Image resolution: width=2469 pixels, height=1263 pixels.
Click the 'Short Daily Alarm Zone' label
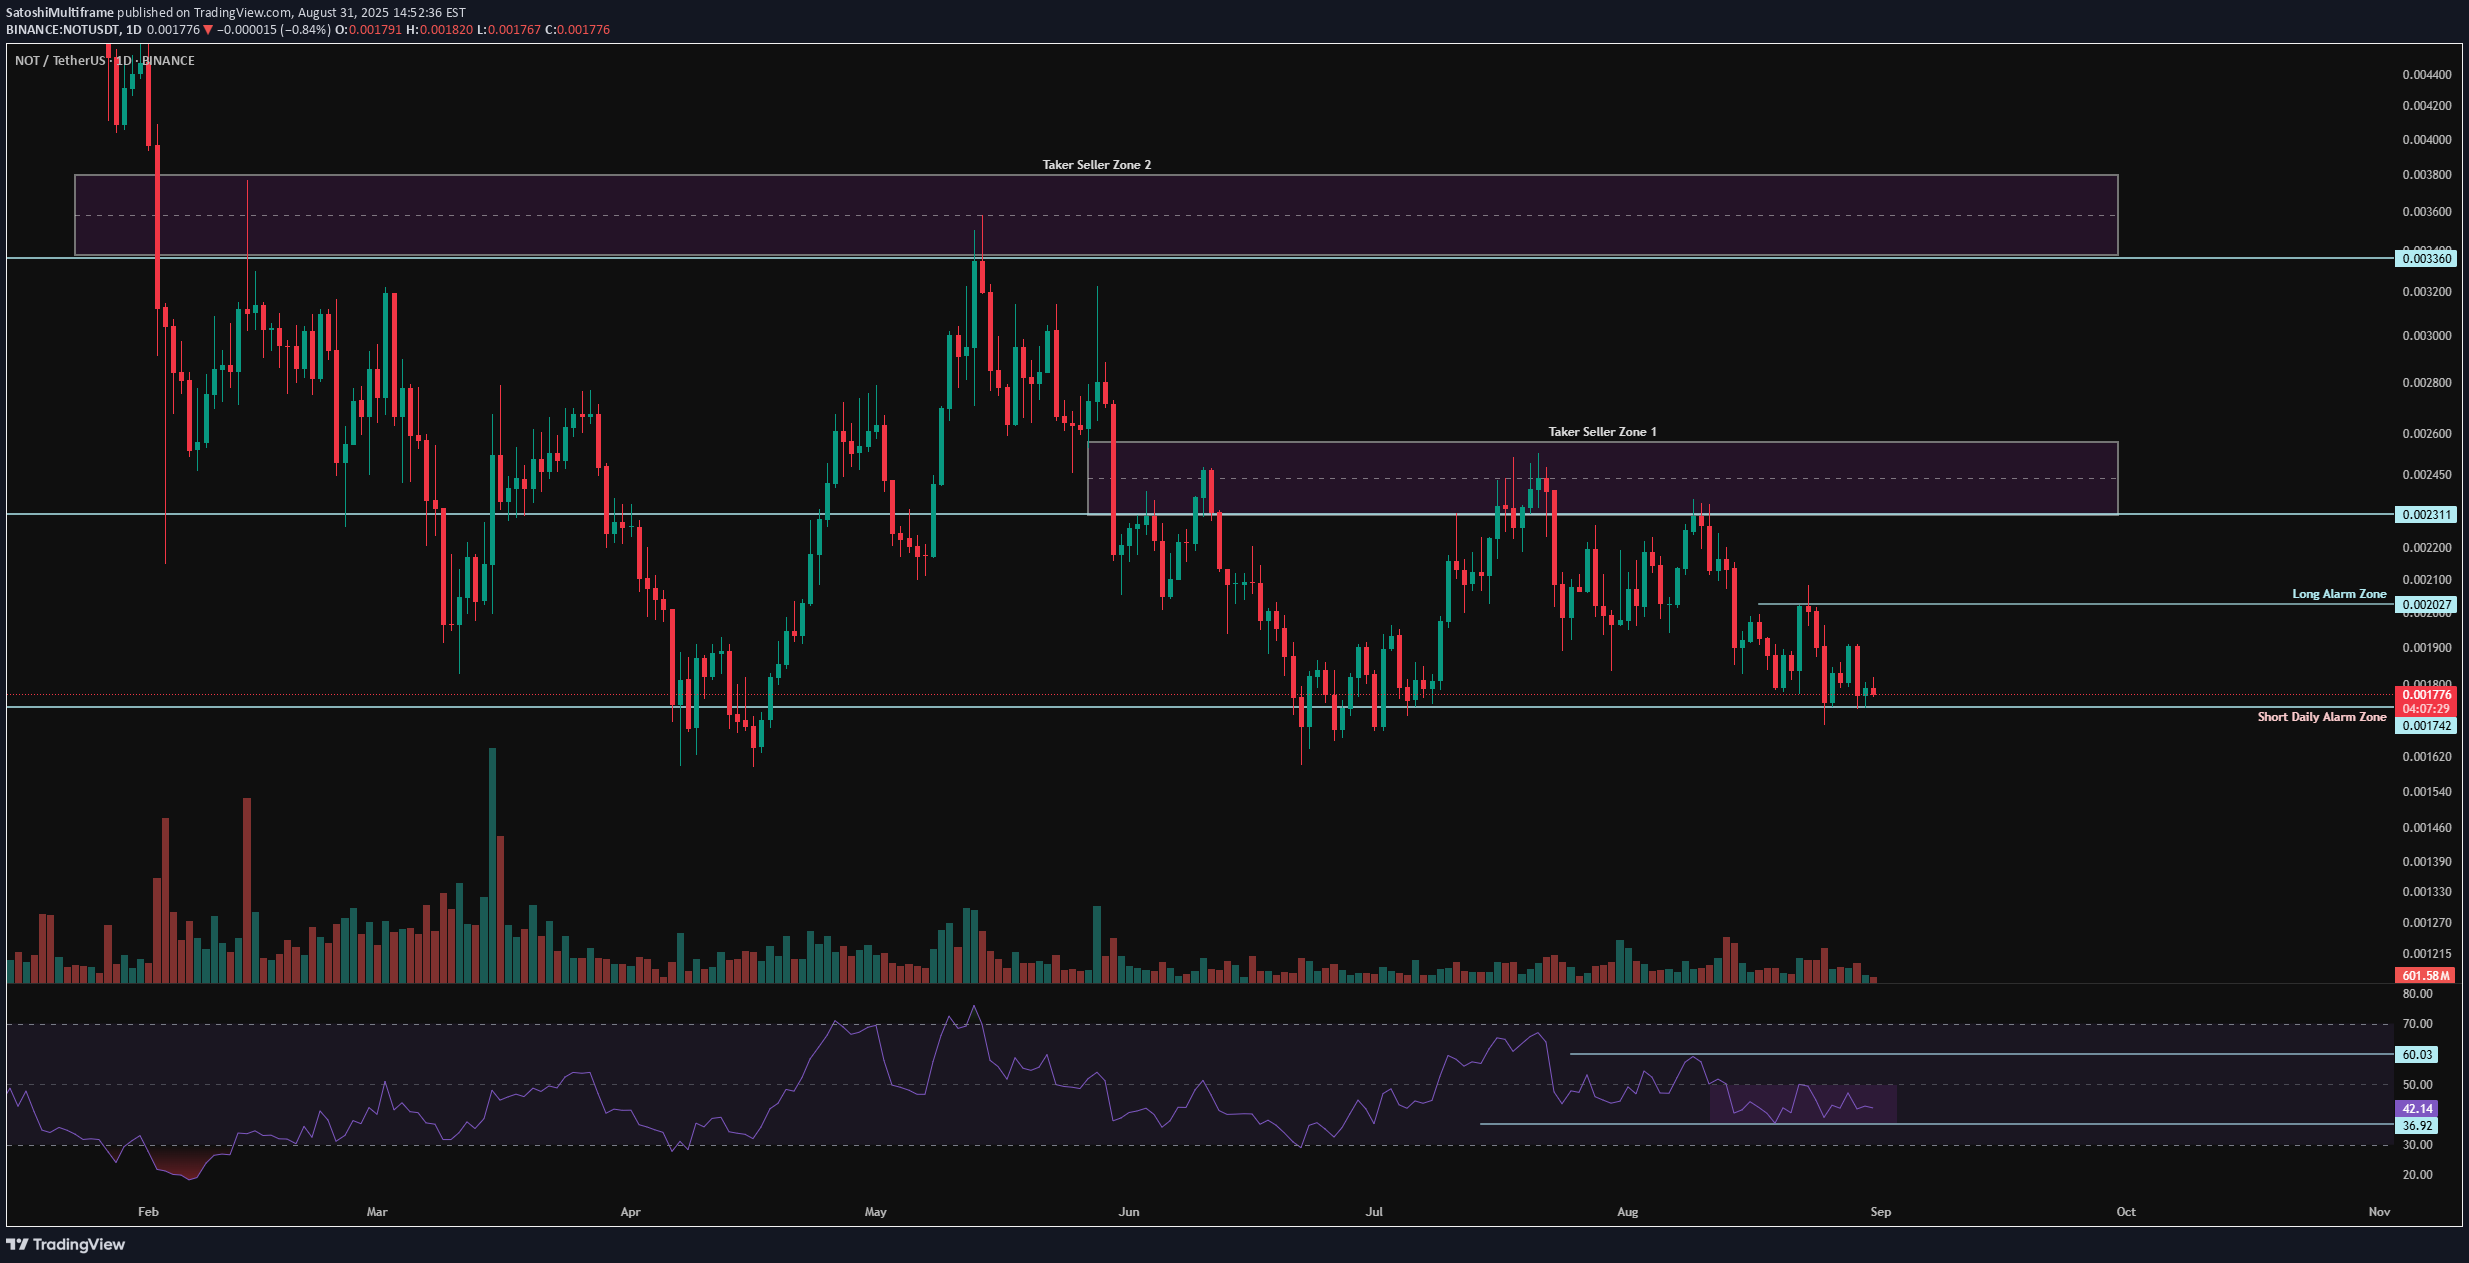point(2322,717)
